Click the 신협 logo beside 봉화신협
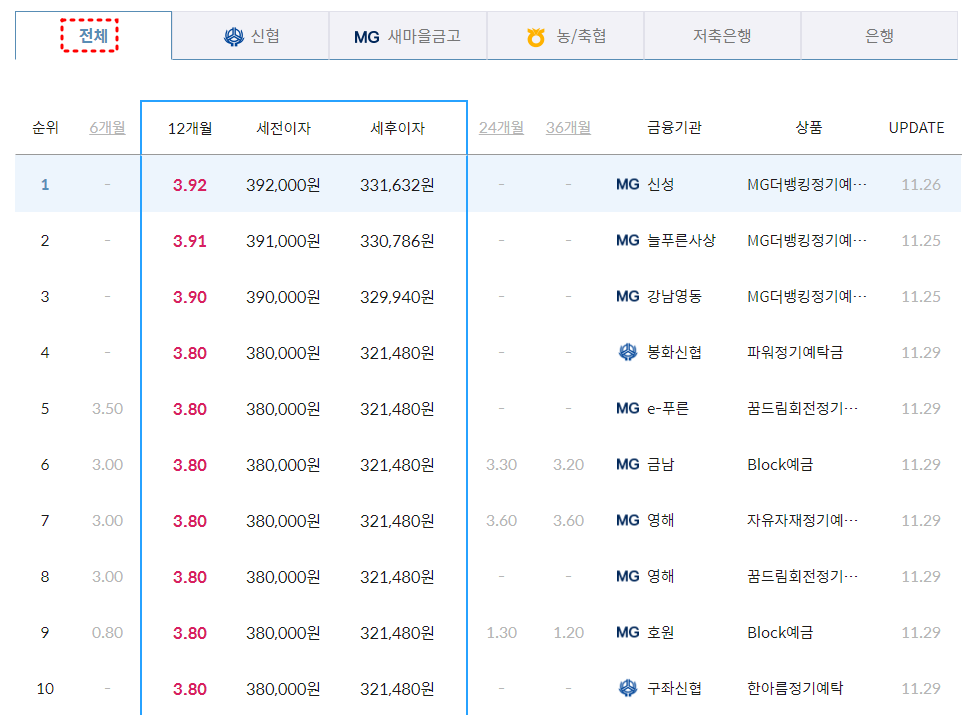The image size is (968, 715). click(x=628, y=353)
